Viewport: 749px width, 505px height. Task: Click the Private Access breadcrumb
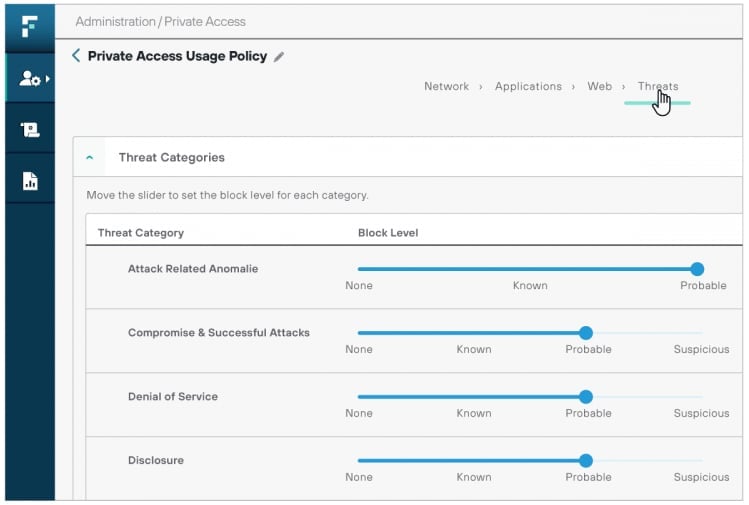click(x=205, y=21)
